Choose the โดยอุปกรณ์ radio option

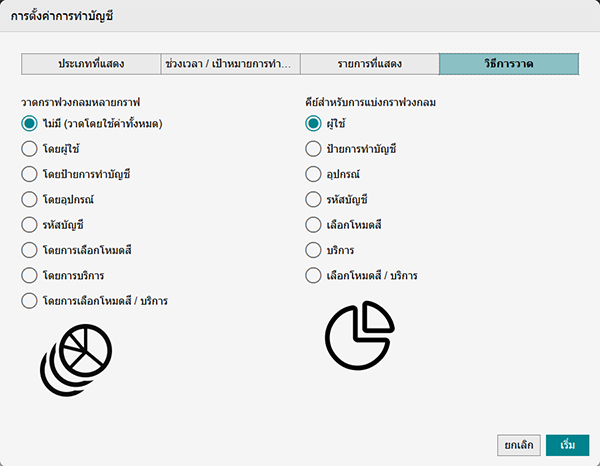[x=29, y=200]
